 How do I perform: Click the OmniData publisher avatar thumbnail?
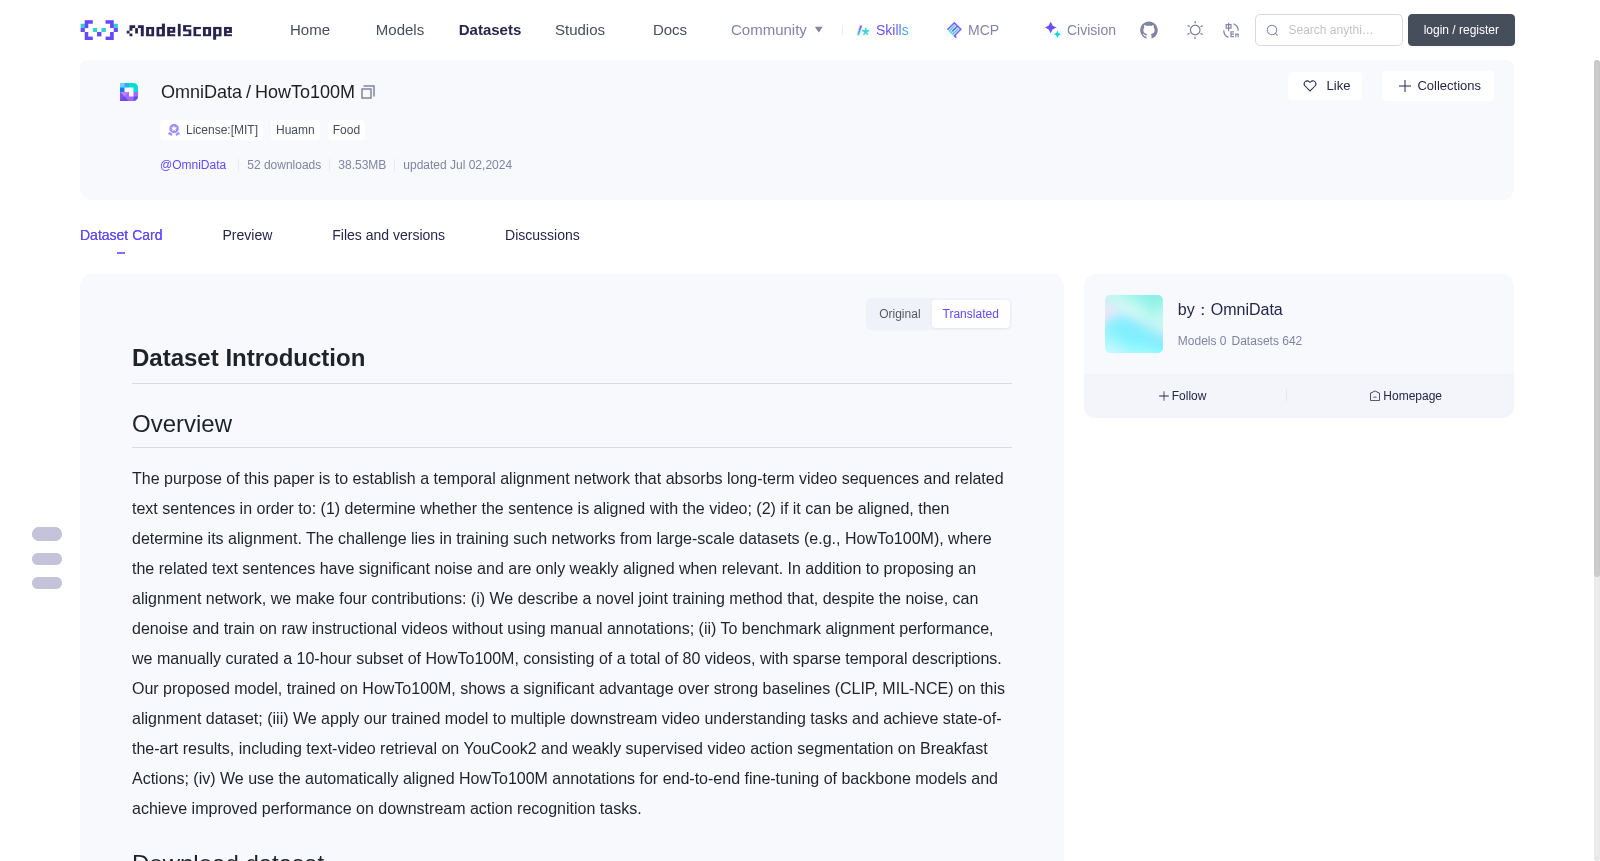[x=1134, y=324]
